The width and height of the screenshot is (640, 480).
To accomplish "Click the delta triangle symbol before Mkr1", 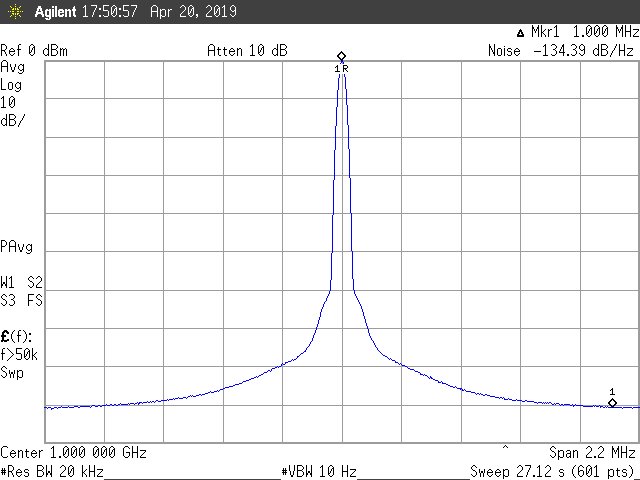I will (x=520, y=33).
